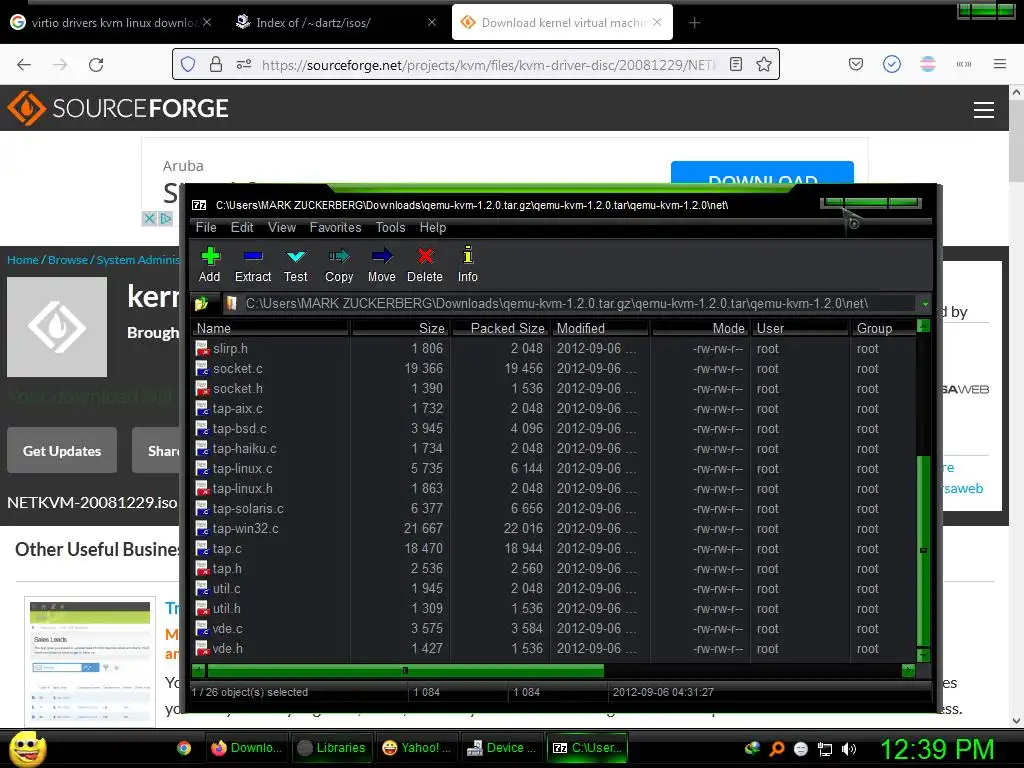Select the tap.c file
This screenshot has height=768, width=1024.
point(554,549)
